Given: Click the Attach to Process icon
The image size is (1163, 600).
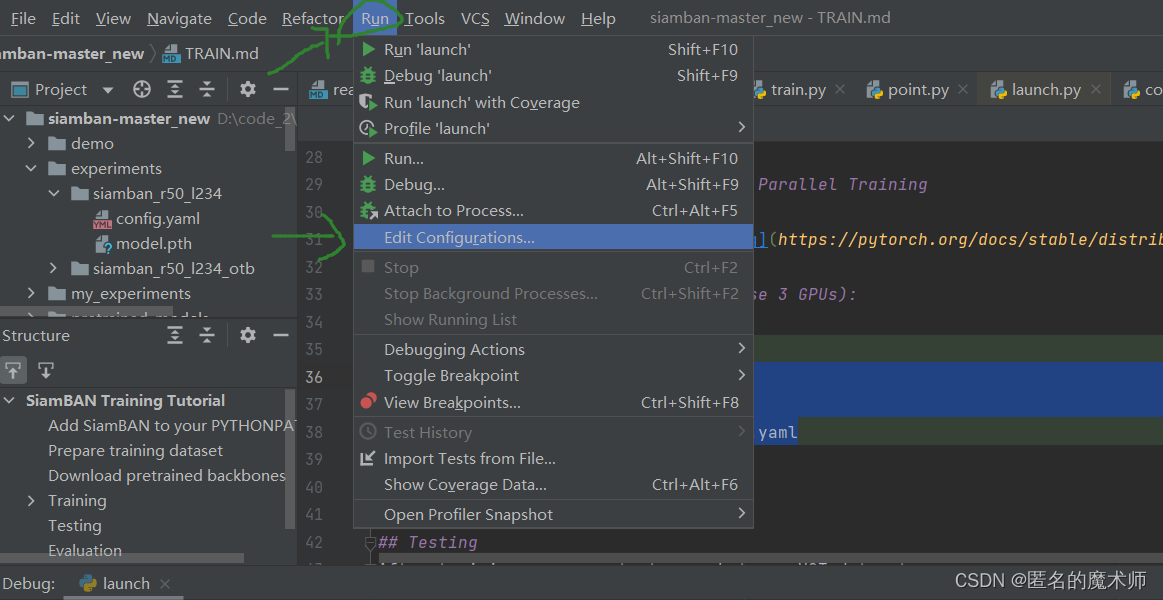Looking at the screenshot, I should [369, 210].
